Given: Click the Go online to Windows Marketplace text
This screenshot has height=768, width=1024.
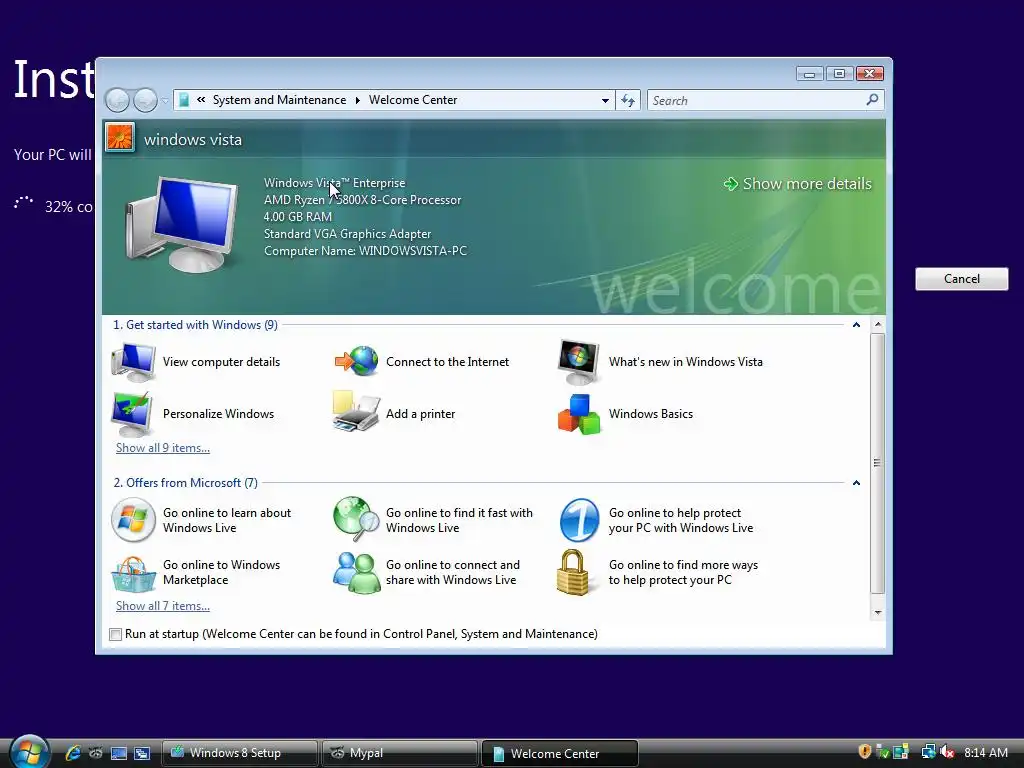Looking at the screenshot, I should 221,573.
